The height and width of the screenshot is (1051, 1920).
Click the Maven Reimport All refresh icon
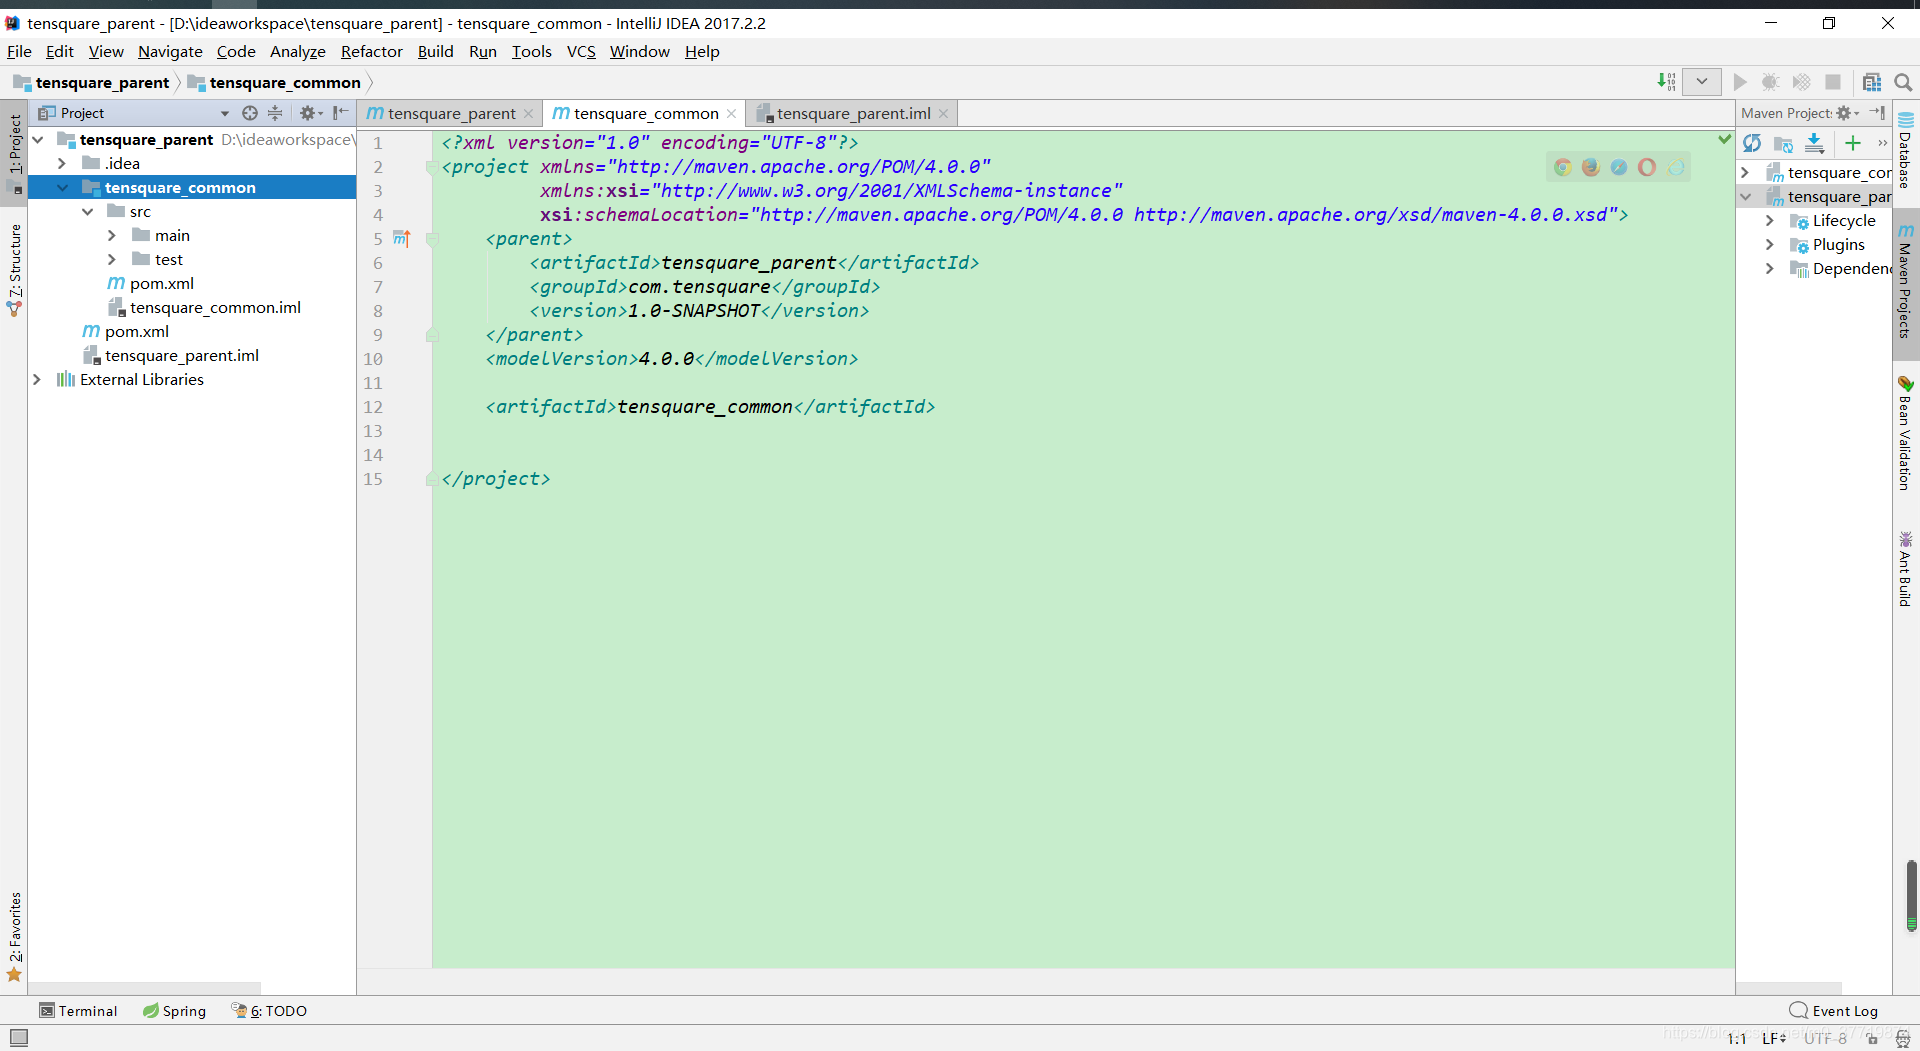pos(1752,143)
